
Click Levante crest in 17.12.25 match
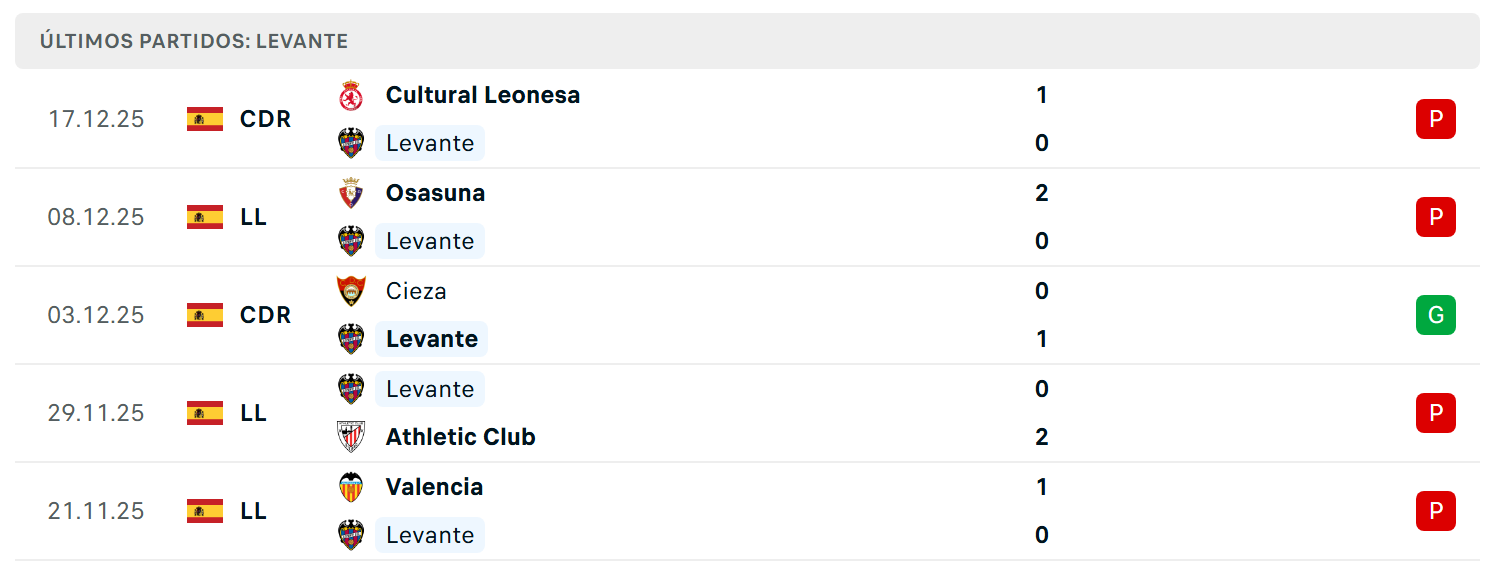(x=351, y=143)
